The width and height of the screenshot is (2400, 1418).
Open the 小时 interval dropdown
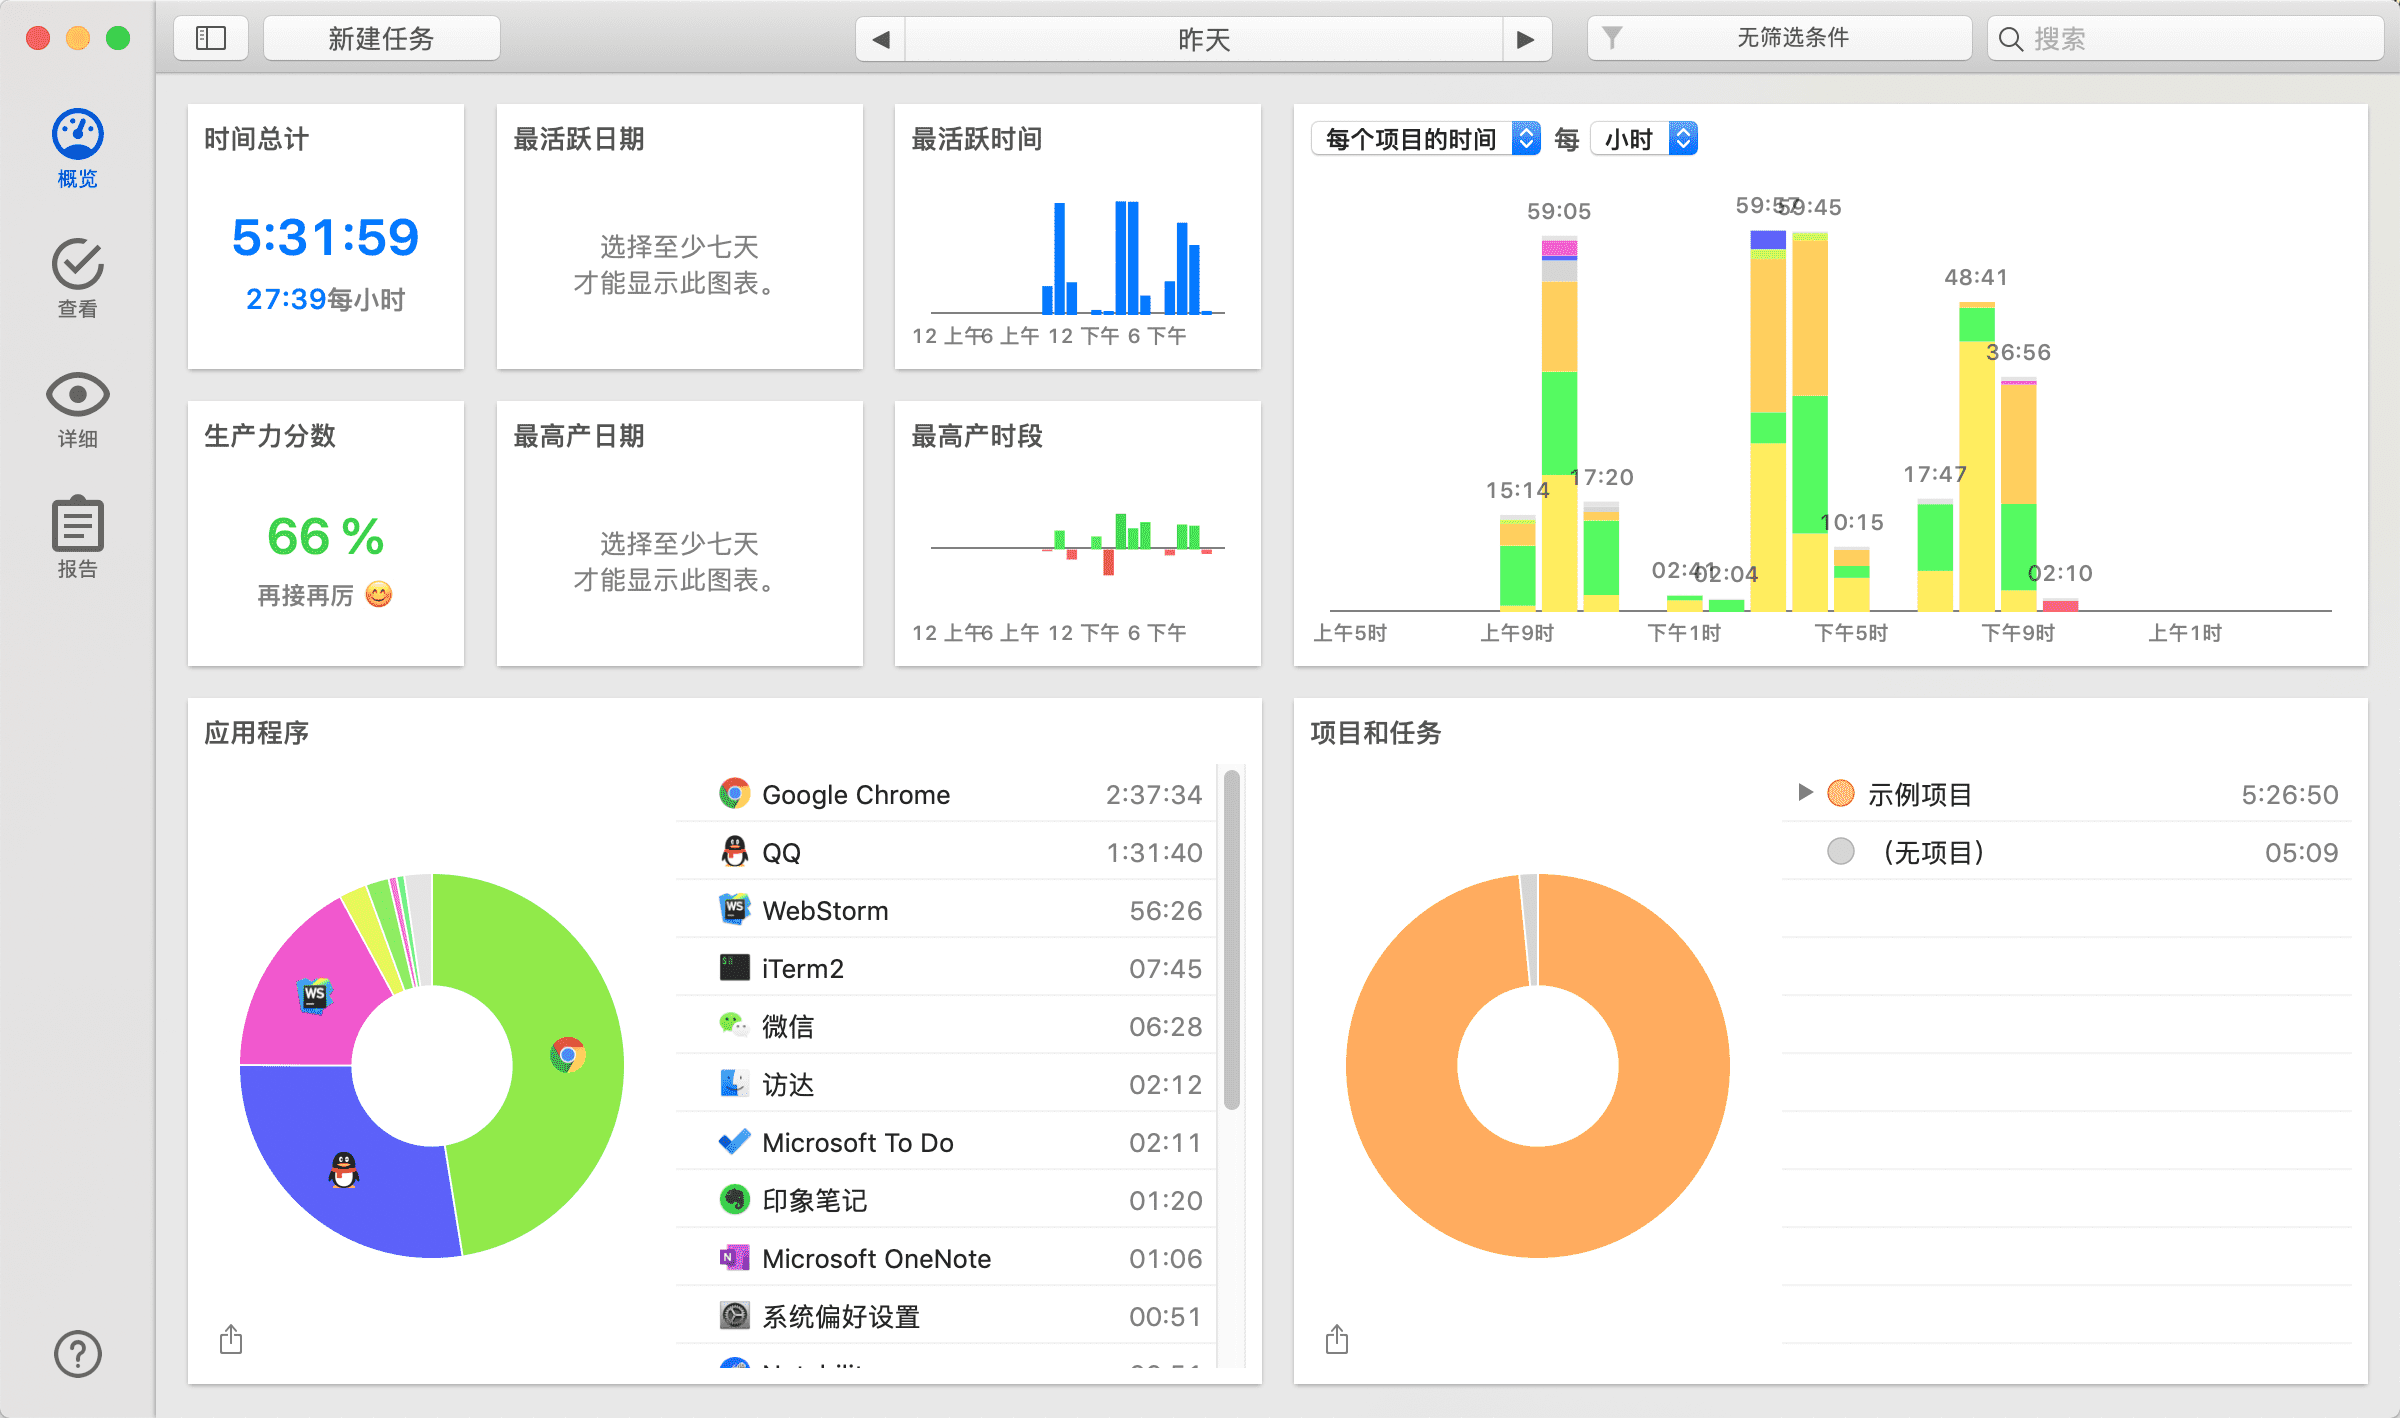[x=1643, y=139]
